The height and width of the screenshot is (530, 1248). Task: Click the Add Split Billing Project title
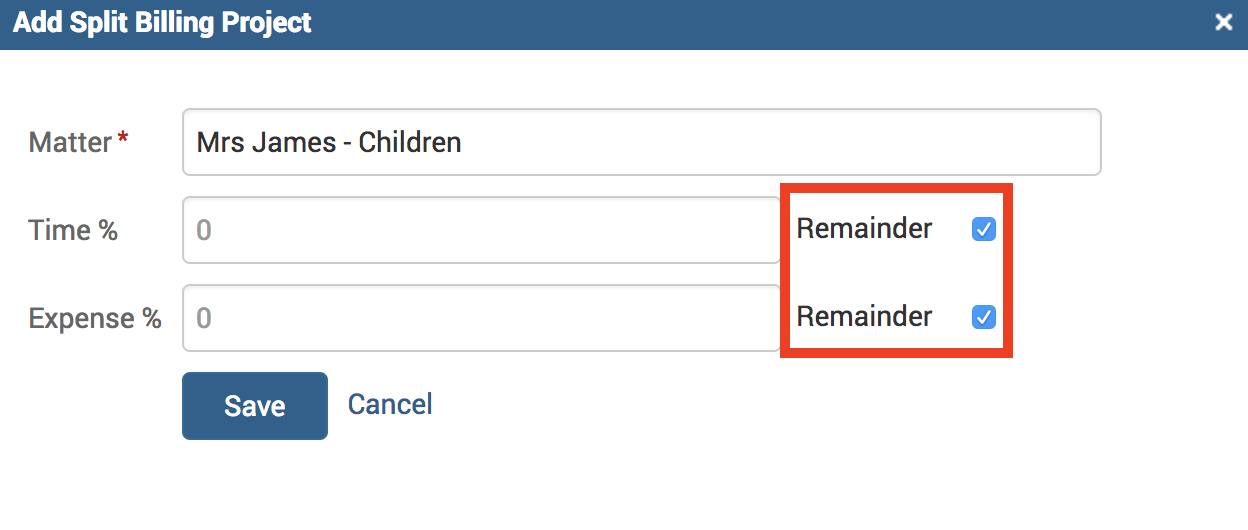coord(162,23)
